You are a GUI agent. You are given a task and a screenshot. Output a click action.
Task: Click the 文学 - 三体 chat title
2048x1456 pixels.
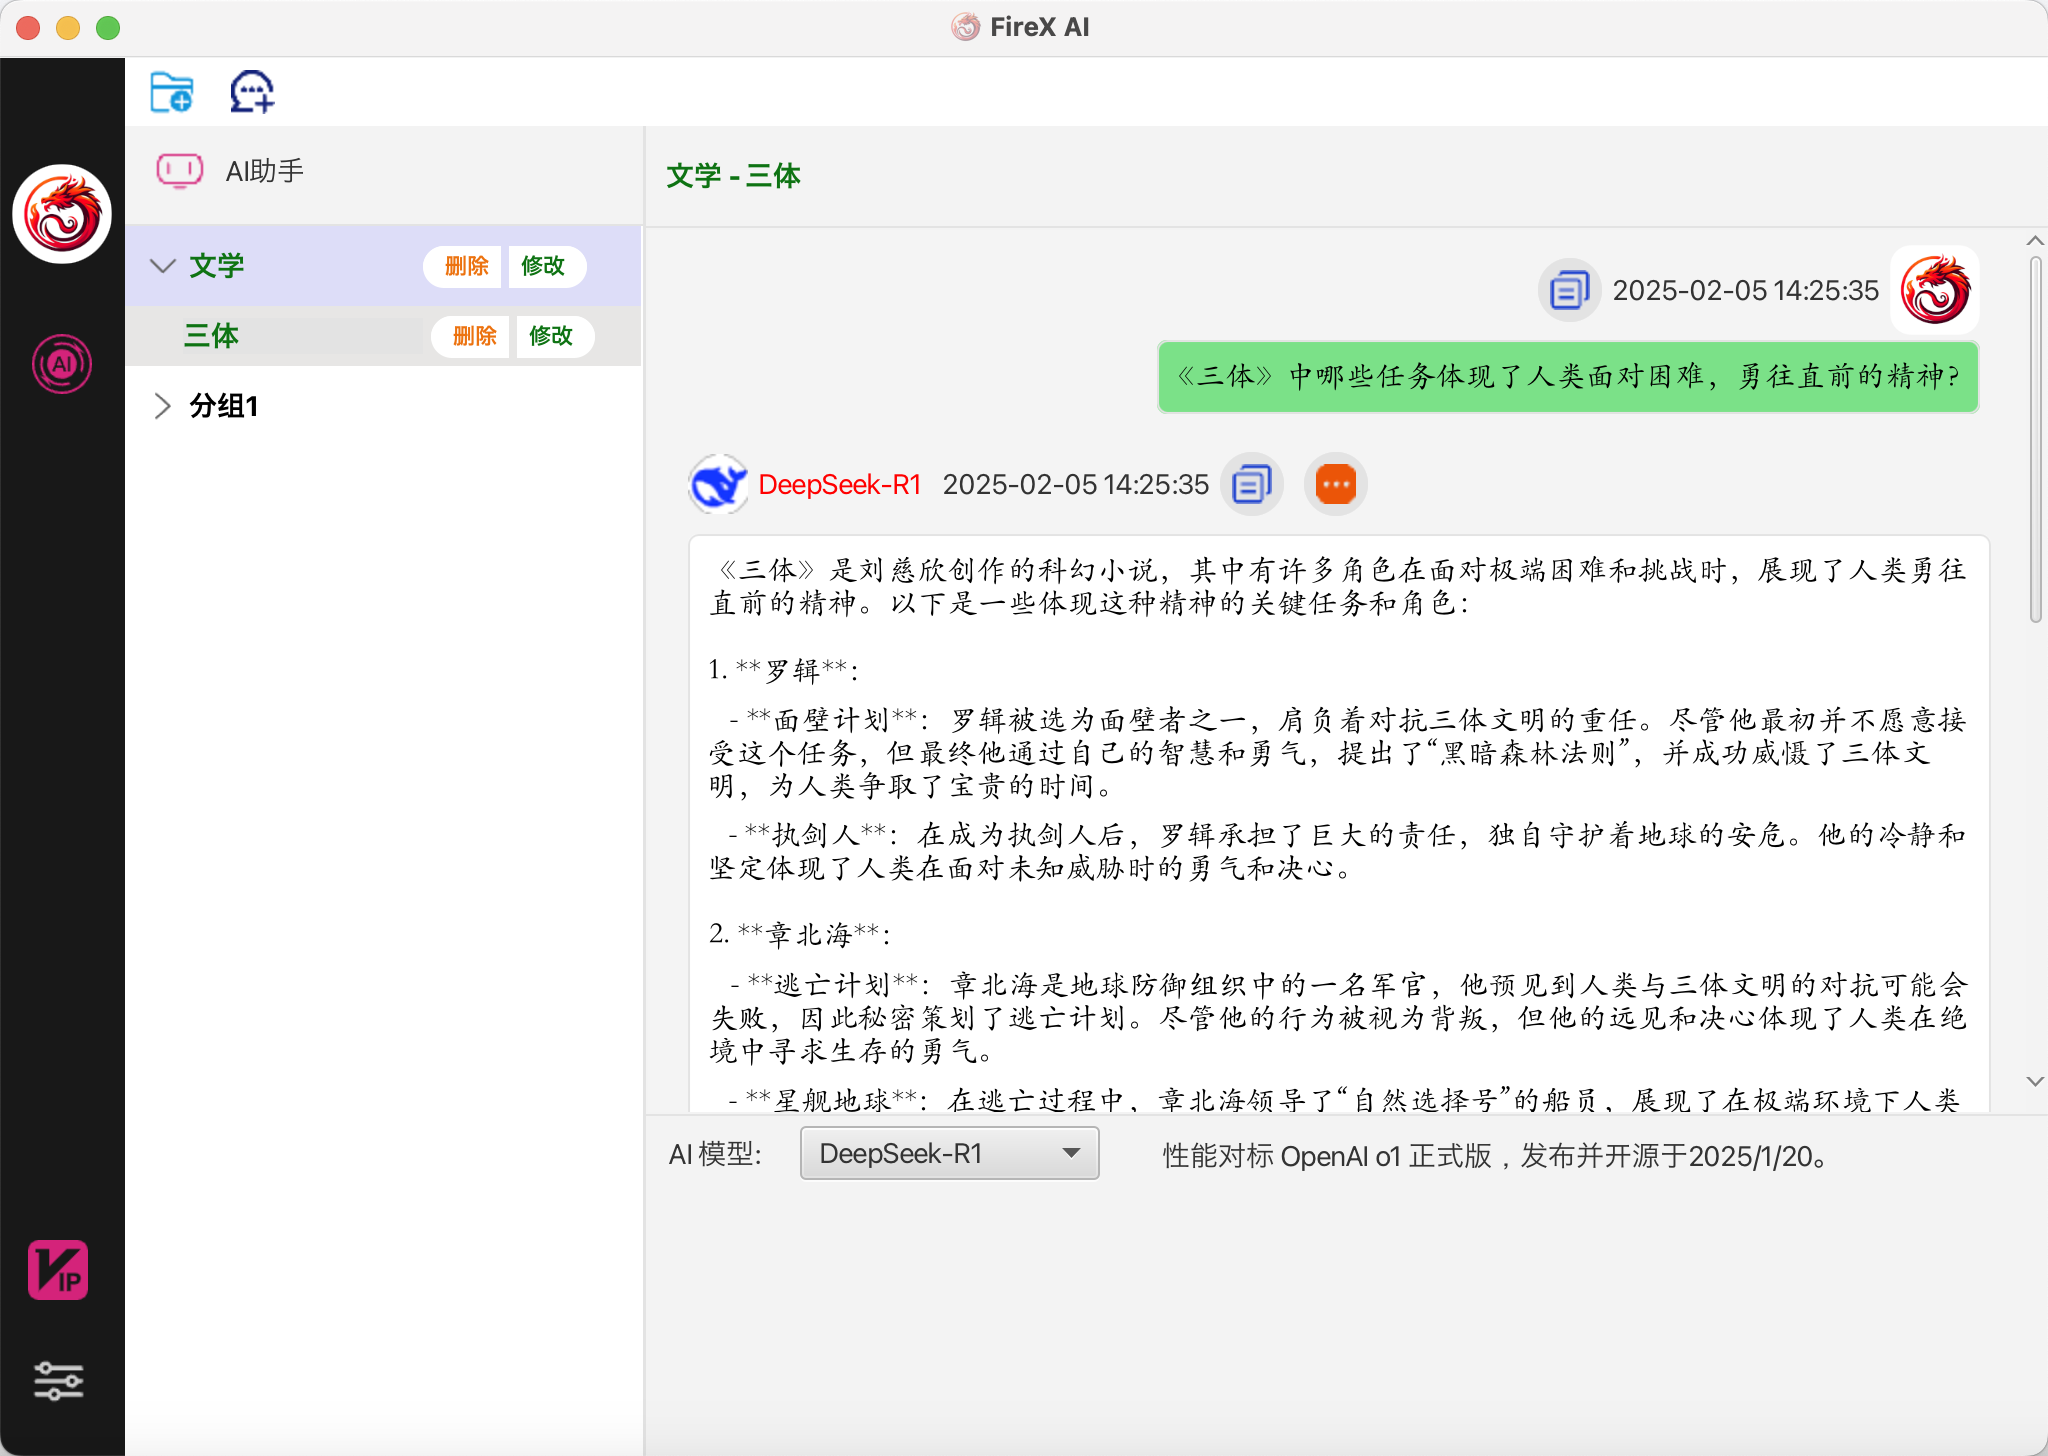pos(733,176)
